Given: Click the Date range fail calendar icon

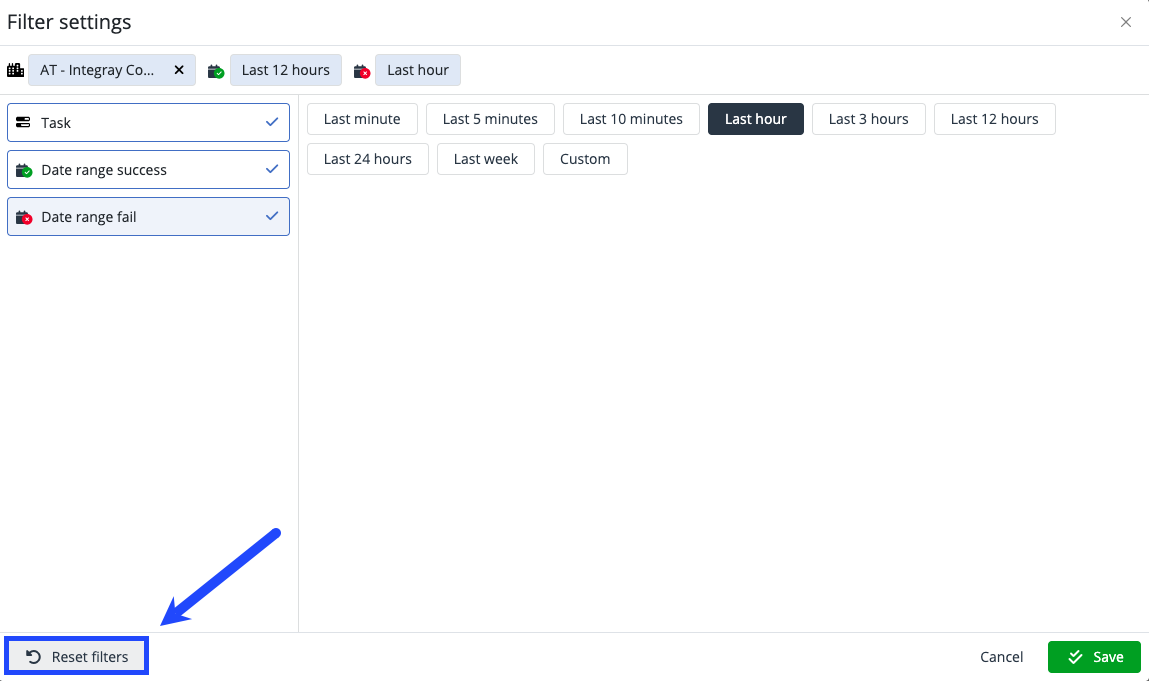Looking at the screenshot, I should [x=23, y=217].
